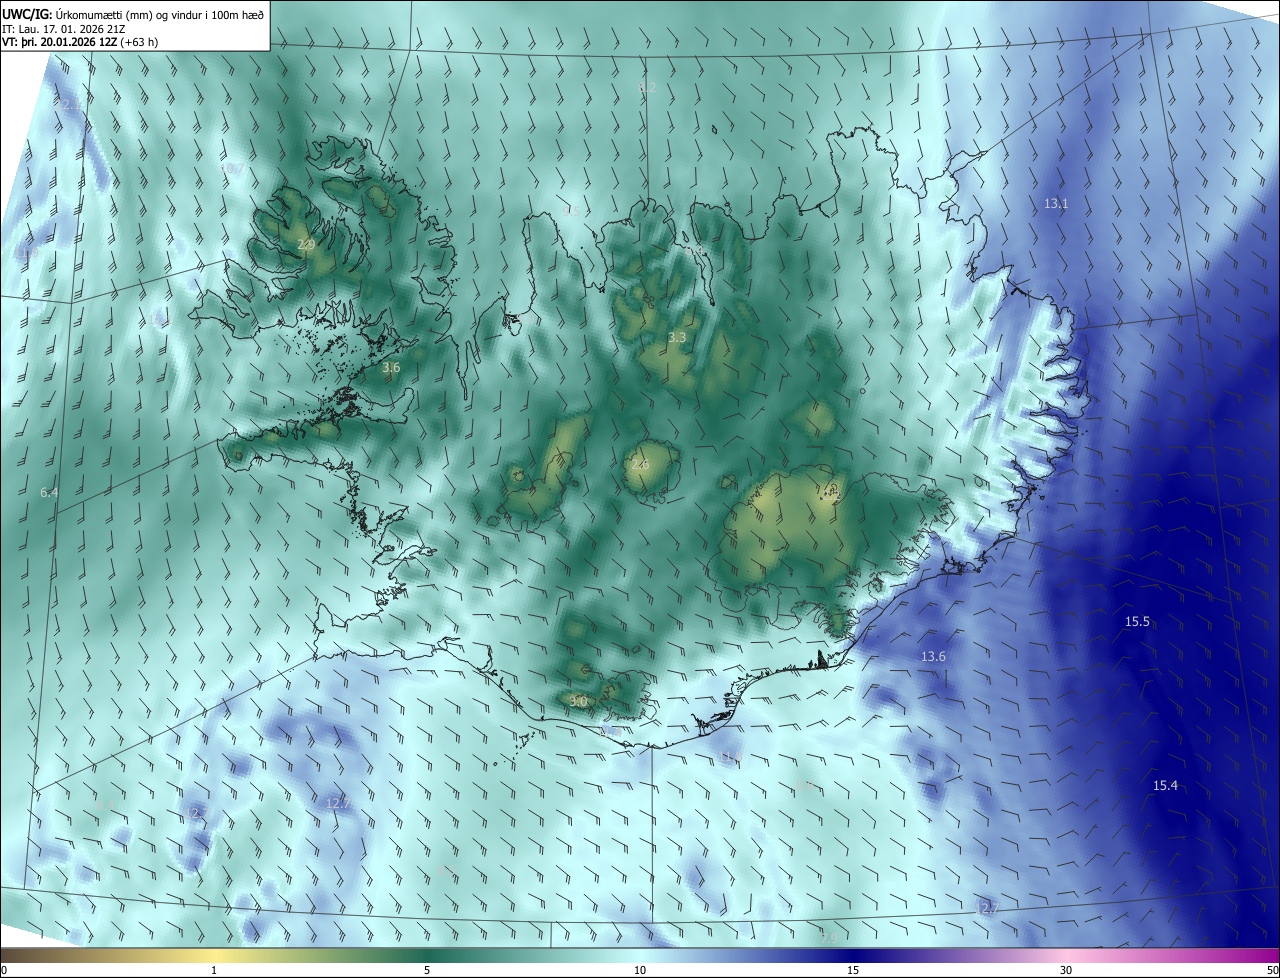The height and width of the screenshot is (978, 1280).
Task: Click the 3.6 value label on the map
Action: (391, 368)
